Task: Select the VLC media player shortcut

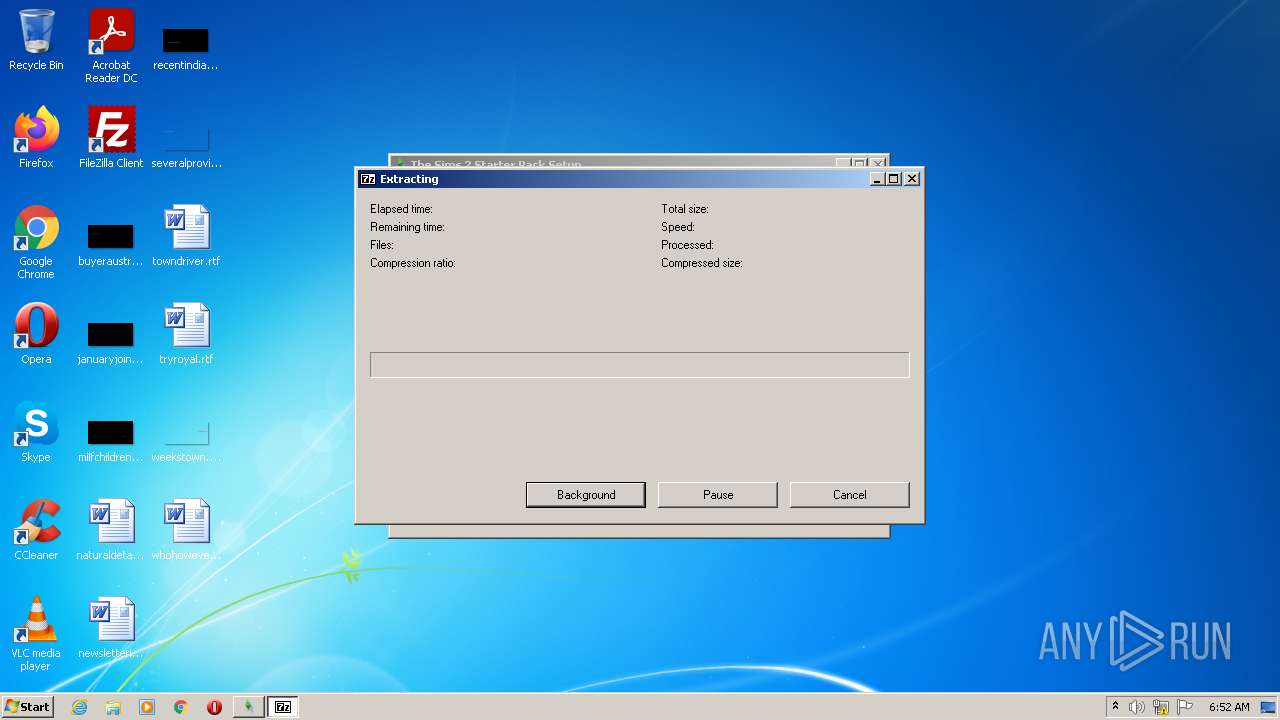Action: coord(36,634)
